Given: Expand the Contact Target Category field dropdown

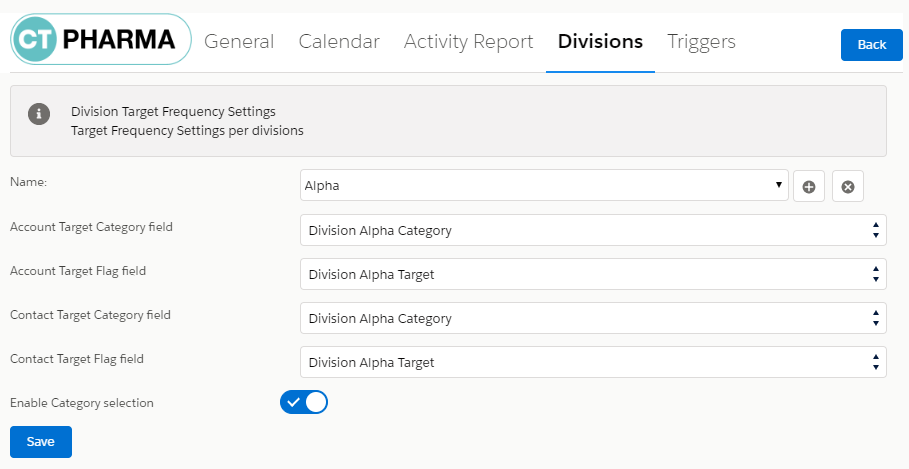Looking at the screenshot, I should [x=593, y=318].
